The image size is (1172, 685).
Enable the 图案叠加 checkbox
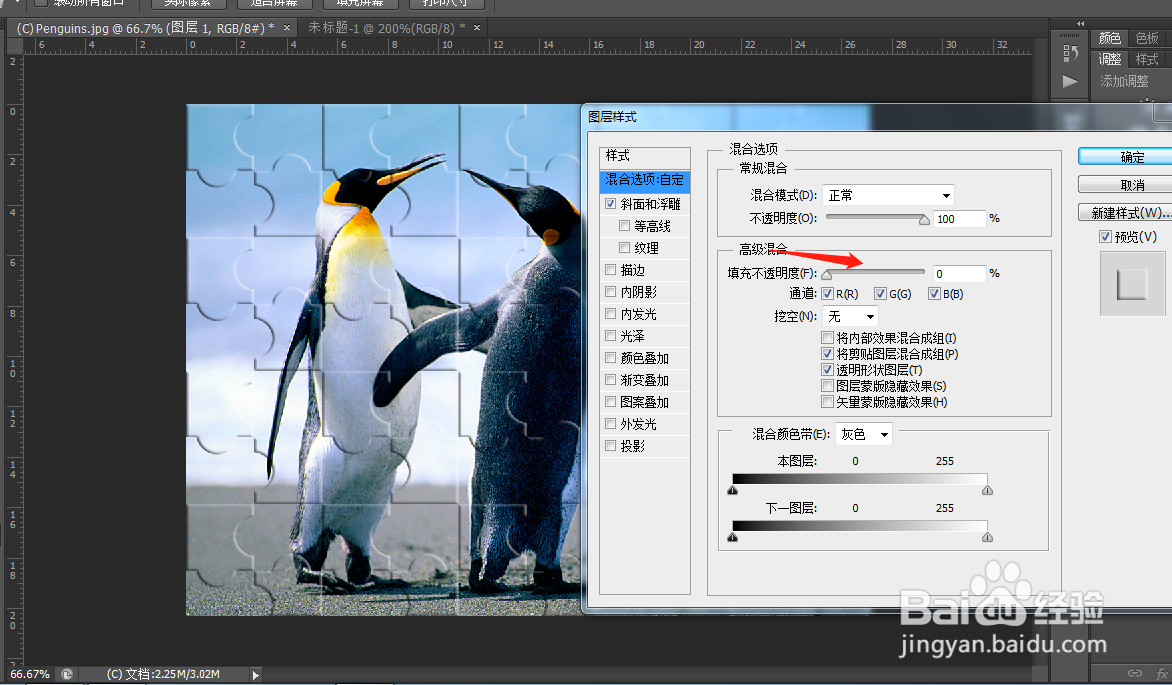(611, 402)
